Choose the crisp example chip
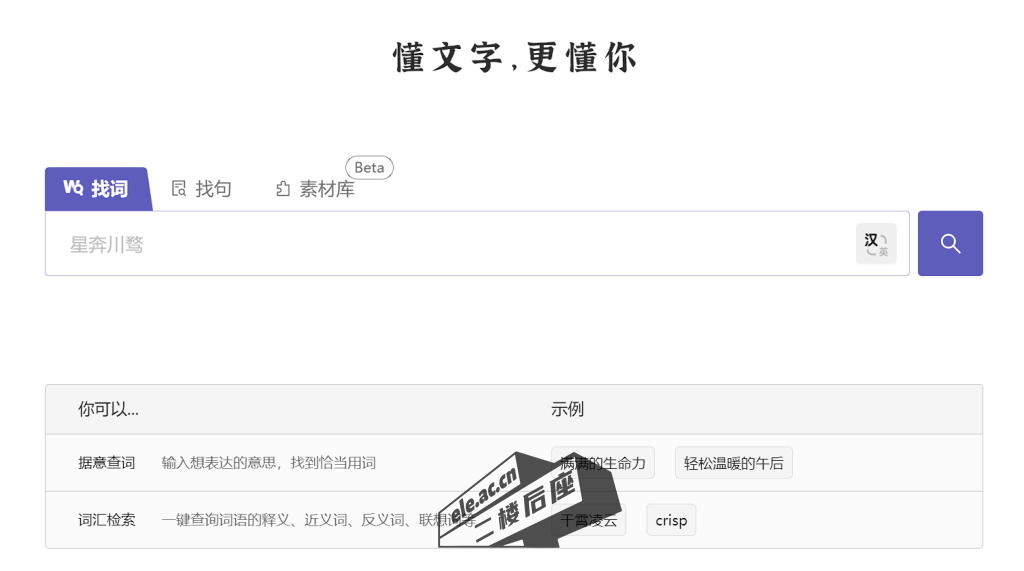 [671, 520]
